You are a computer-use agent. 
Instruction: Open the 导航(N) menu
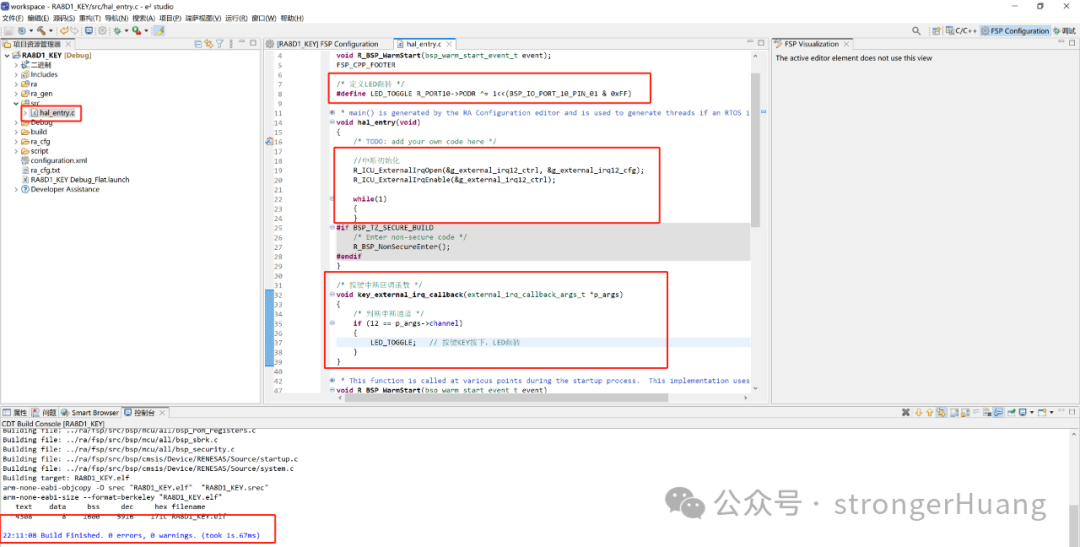tap(116, 18)
